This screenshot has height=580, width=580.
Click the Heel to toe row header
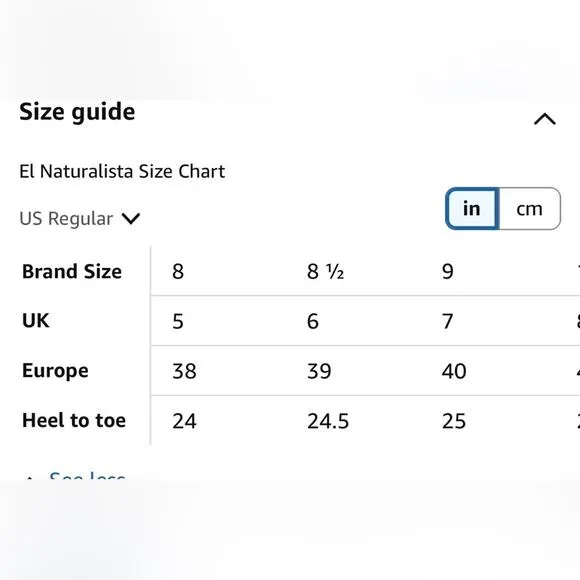(x=74, y=420)
